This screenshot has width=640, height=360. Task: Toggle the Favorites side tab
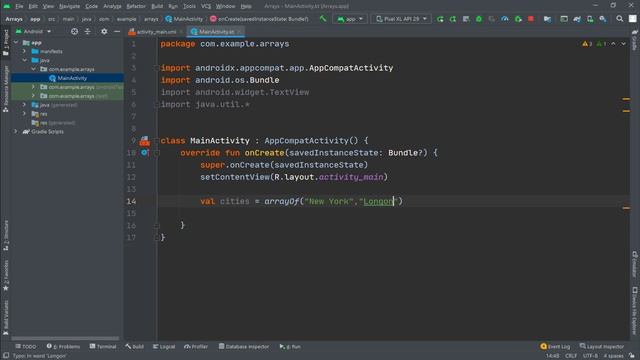[6, 276]
